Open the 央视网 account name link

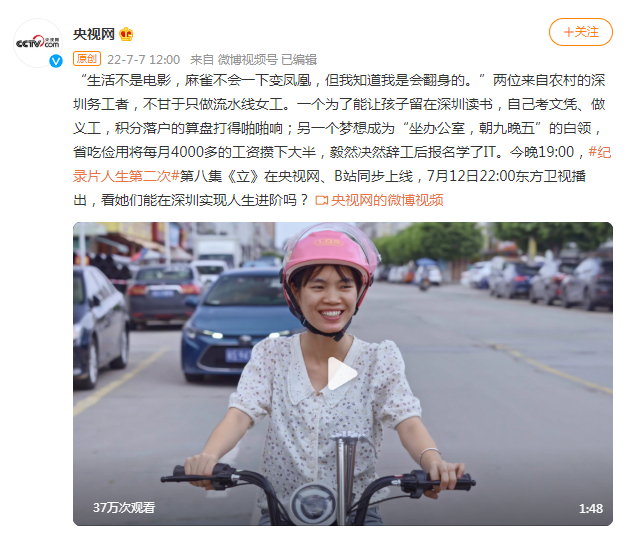(x=94, y=34)
